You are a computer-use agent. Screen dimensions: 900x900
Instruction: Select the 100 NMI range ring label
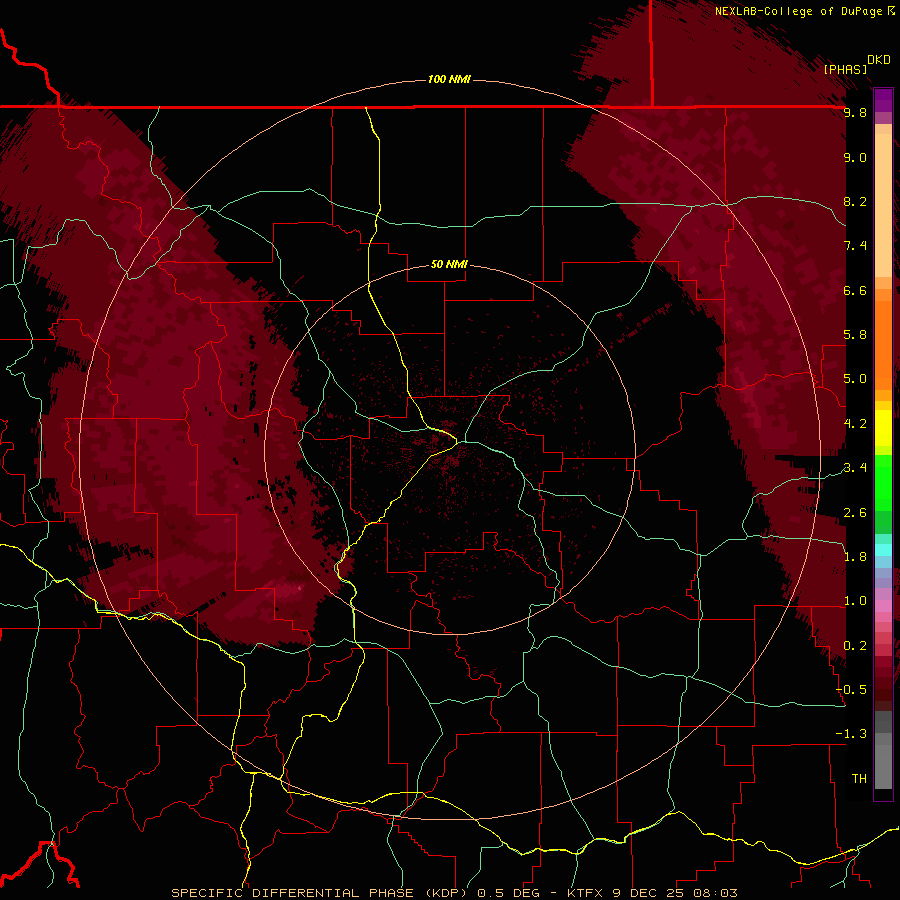449,79
